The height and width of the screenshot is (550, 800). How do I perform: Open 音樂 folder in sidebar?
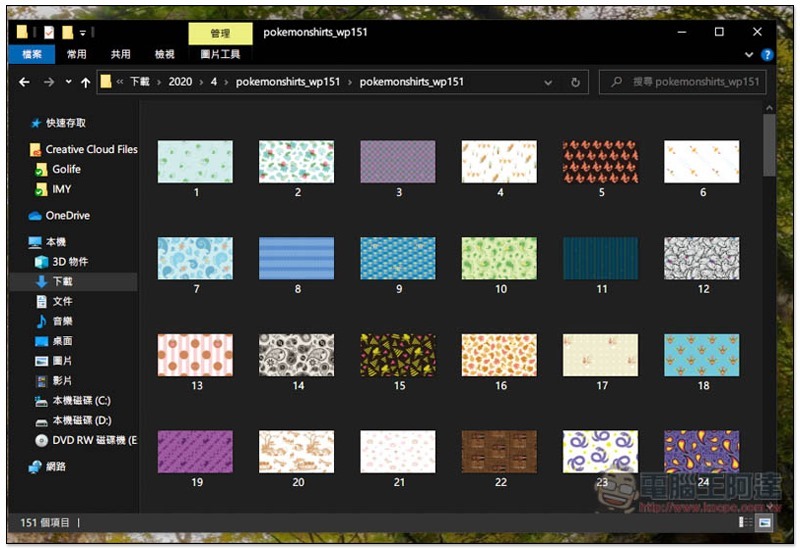point(54,321)
